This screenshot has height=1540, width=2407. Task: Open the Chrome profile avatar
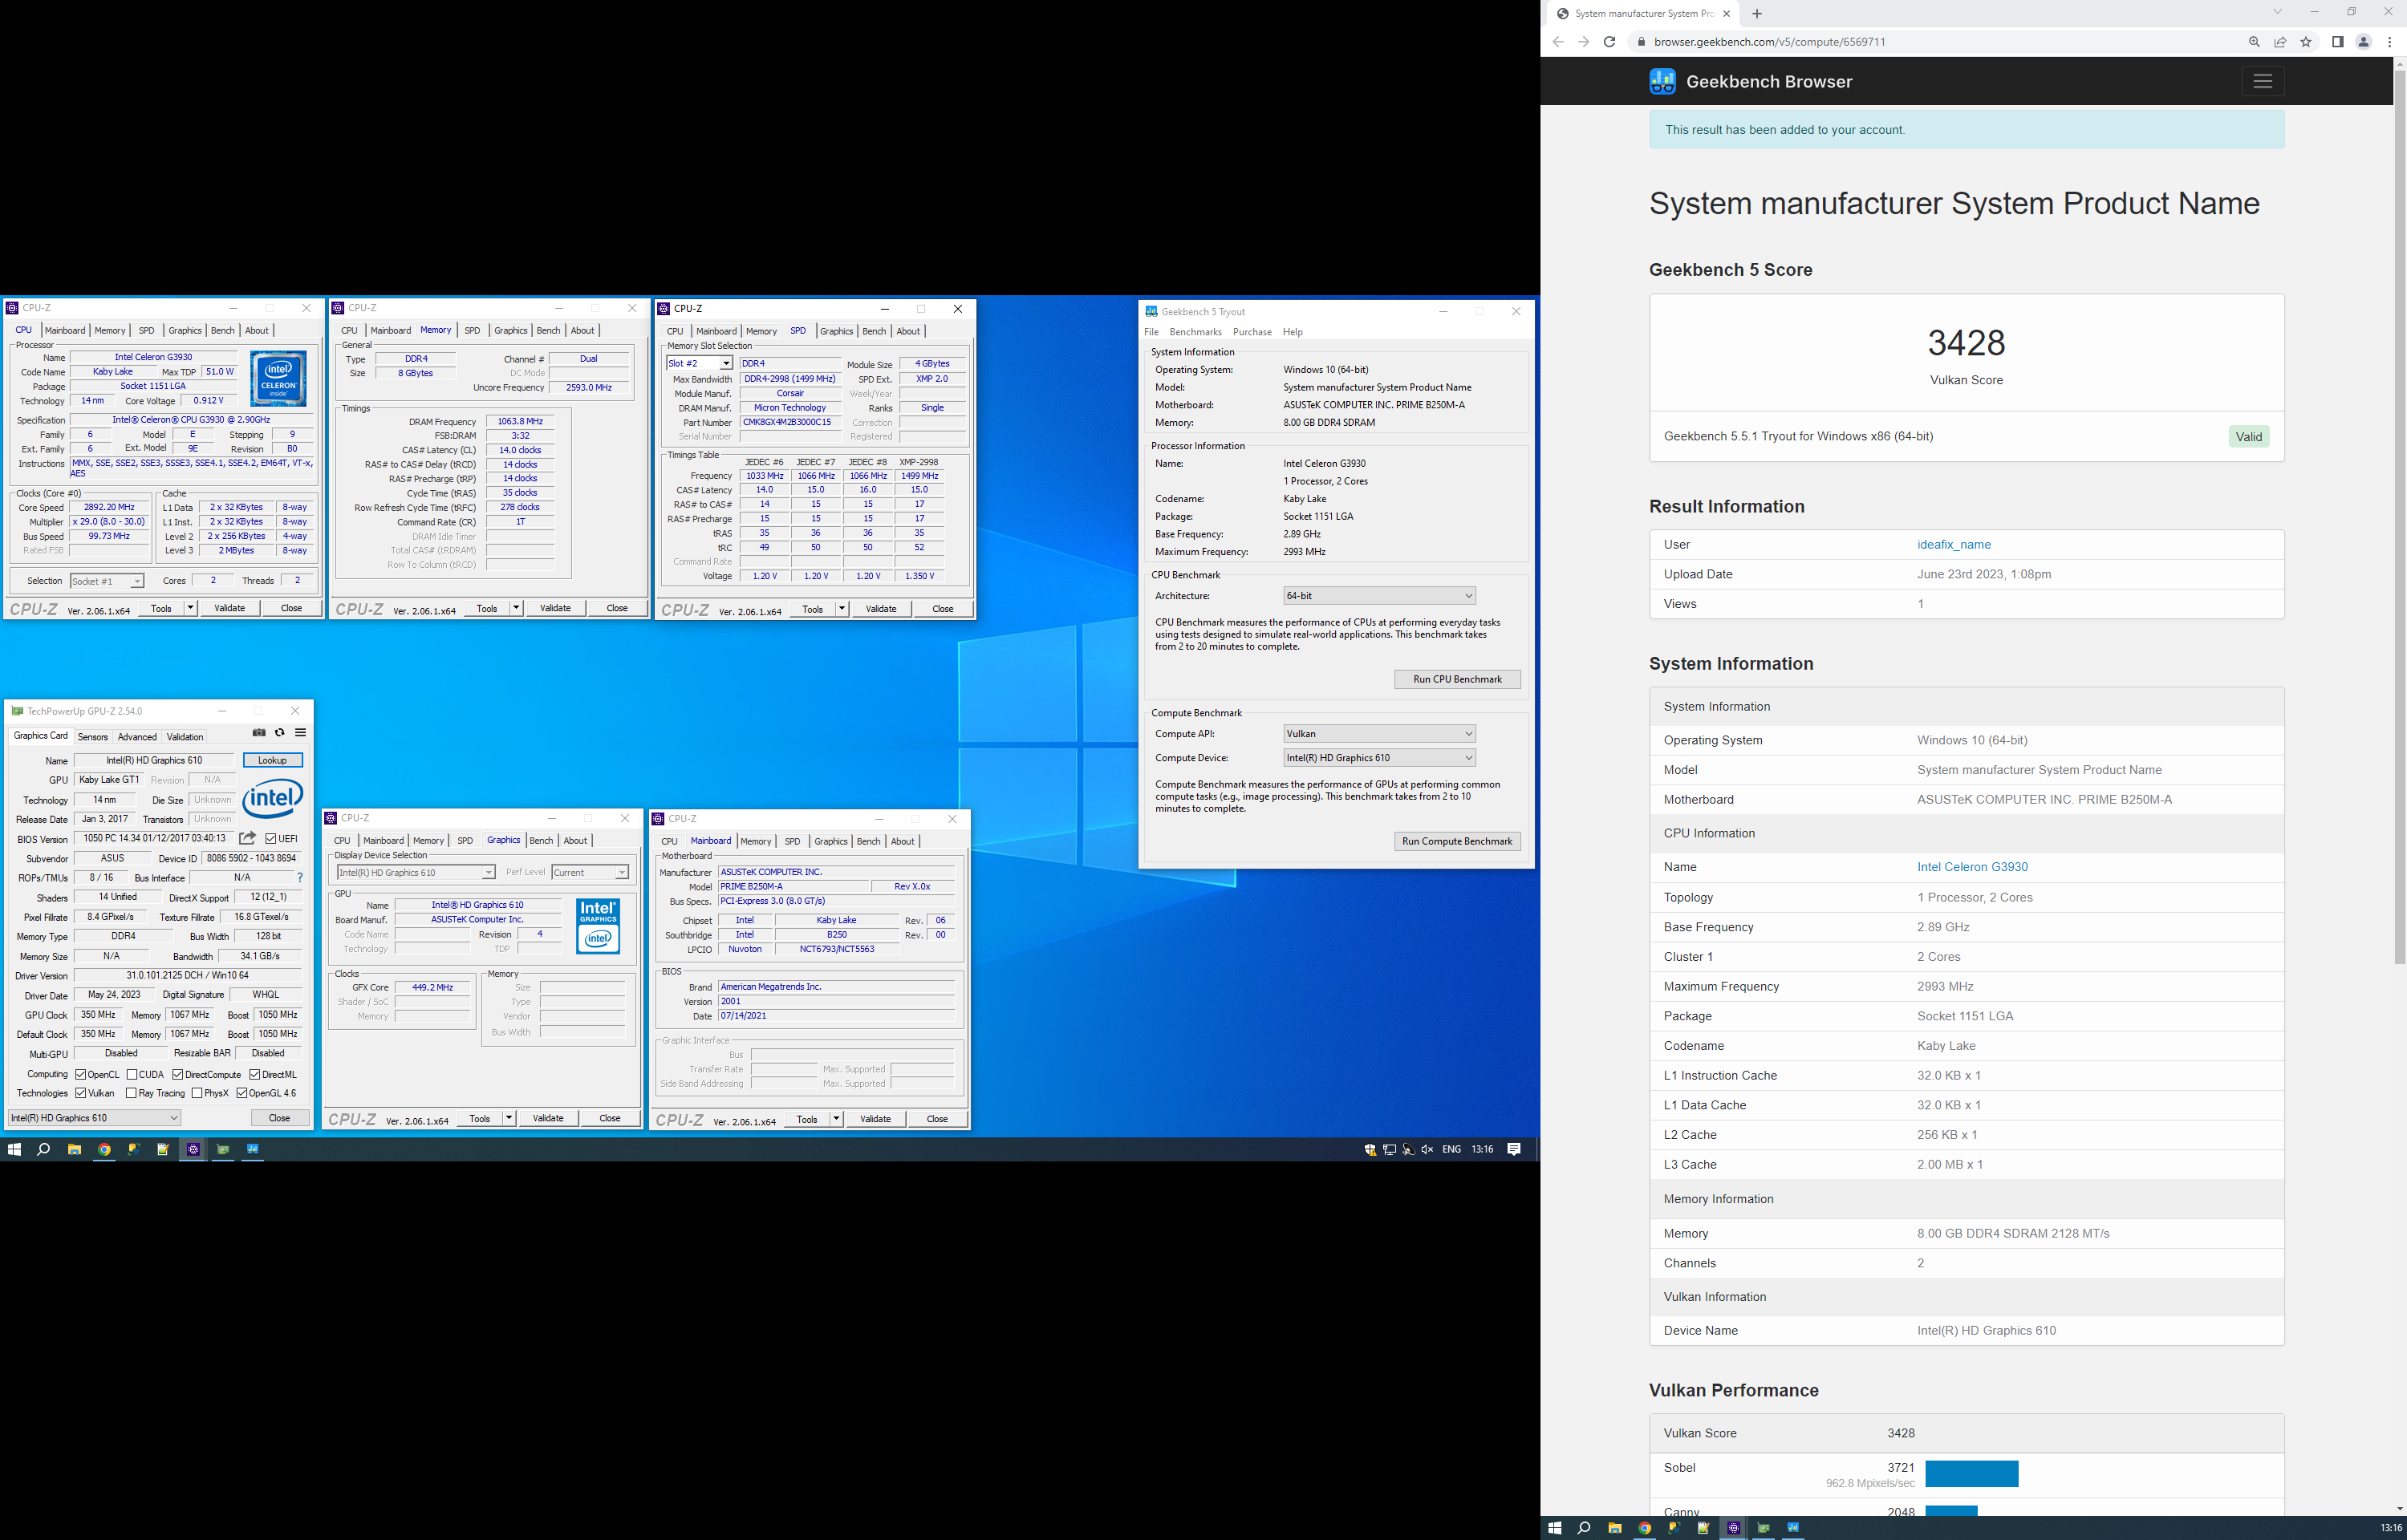click(x=2364, y=42)
